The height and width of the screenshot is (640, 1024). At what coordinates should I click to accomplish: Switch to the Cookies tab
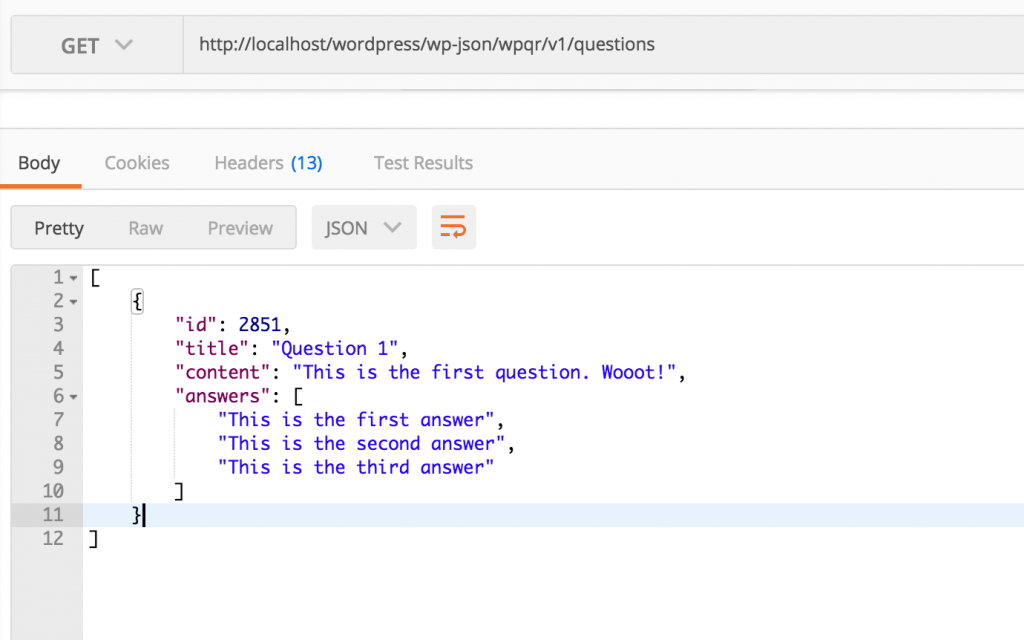(x=136, y=162)
